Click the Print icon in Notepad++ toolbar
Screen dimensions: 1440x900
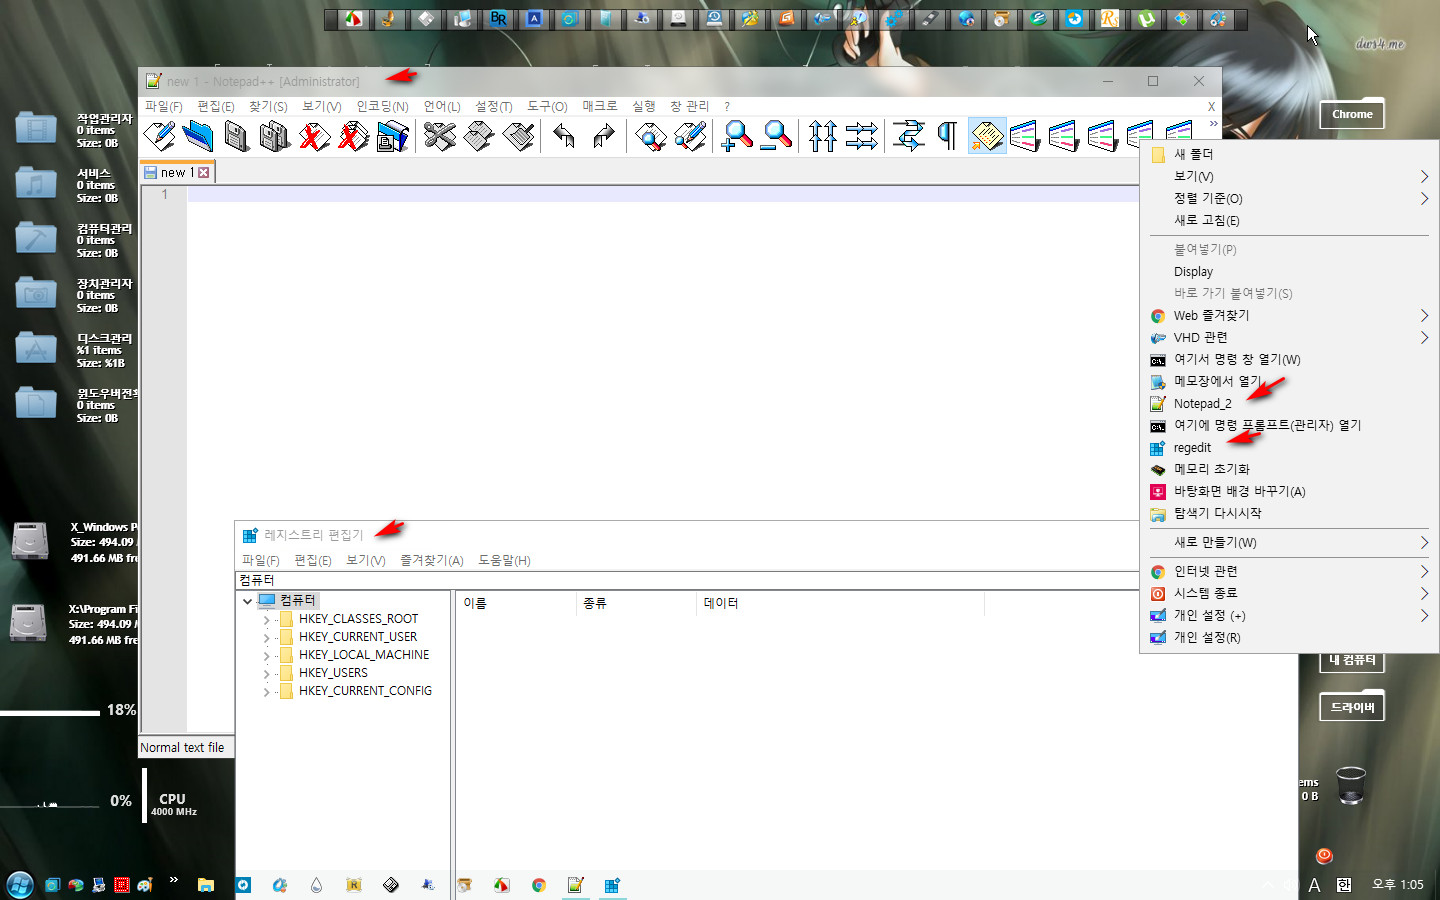[393, 136]
